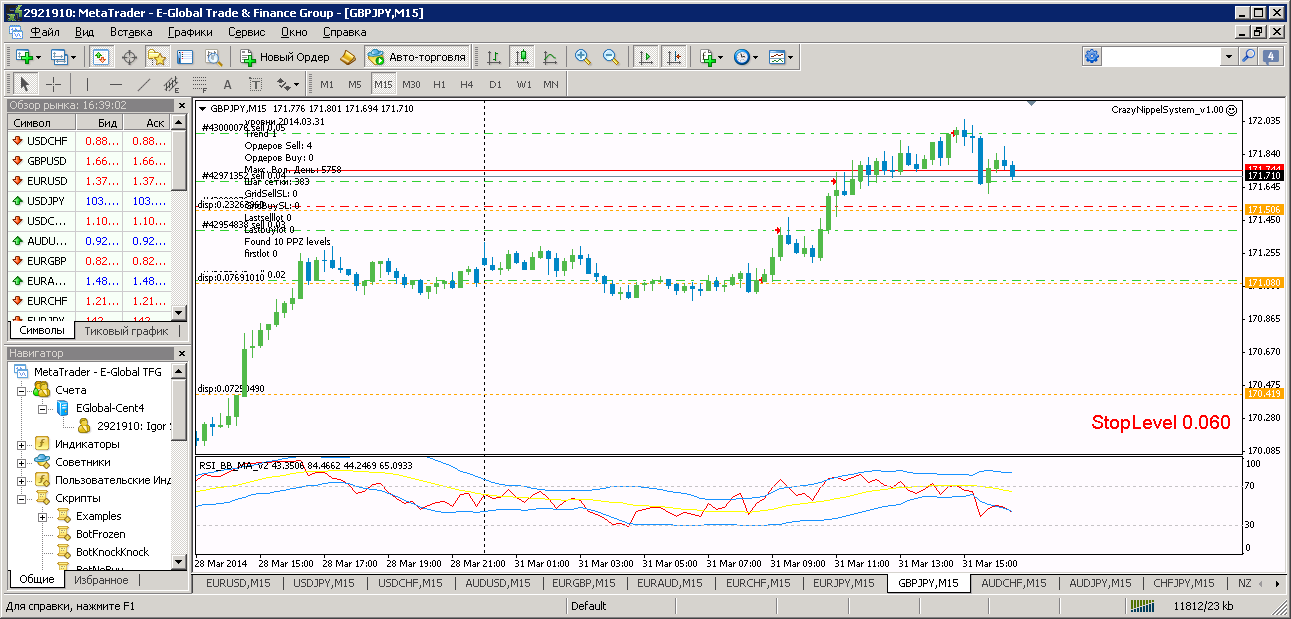1291x619 pixels.
Task: Toggle candlestick chart mode
Action: [521, 57]
